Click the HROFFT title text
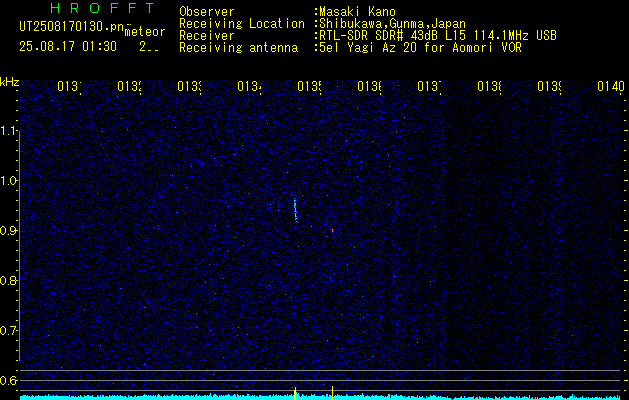629x400 pixels. [x=103, y=8]
